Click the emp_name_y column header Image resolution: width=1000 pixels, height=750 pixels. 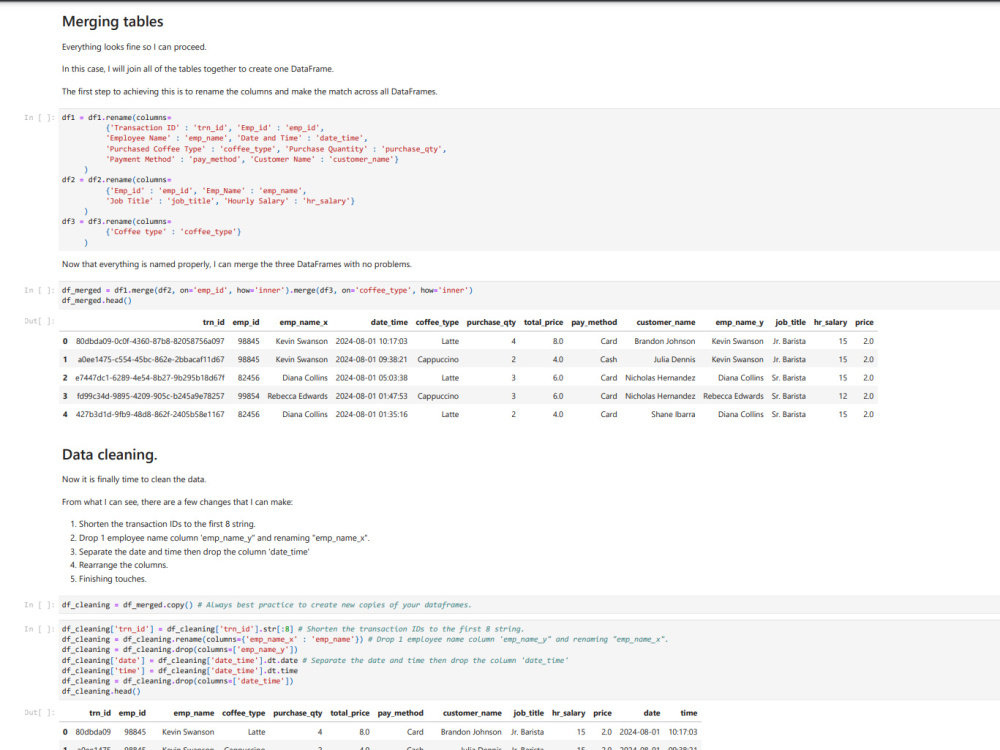tap(739, 323)
